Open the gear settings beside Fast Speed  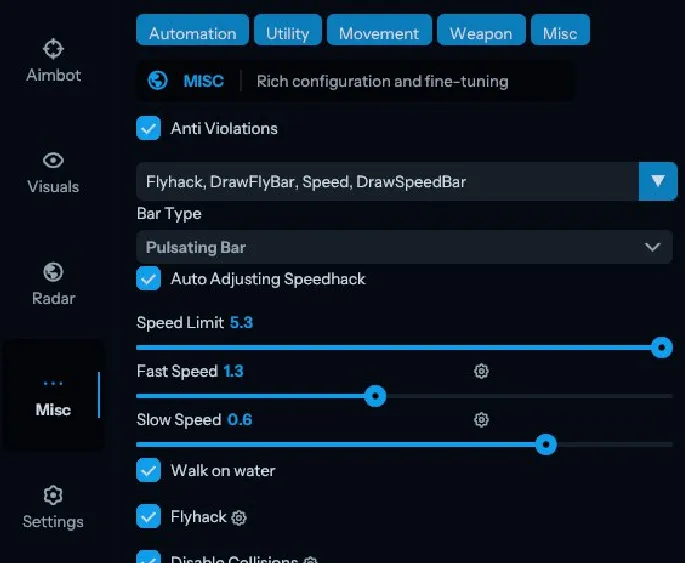coord(481,371)
